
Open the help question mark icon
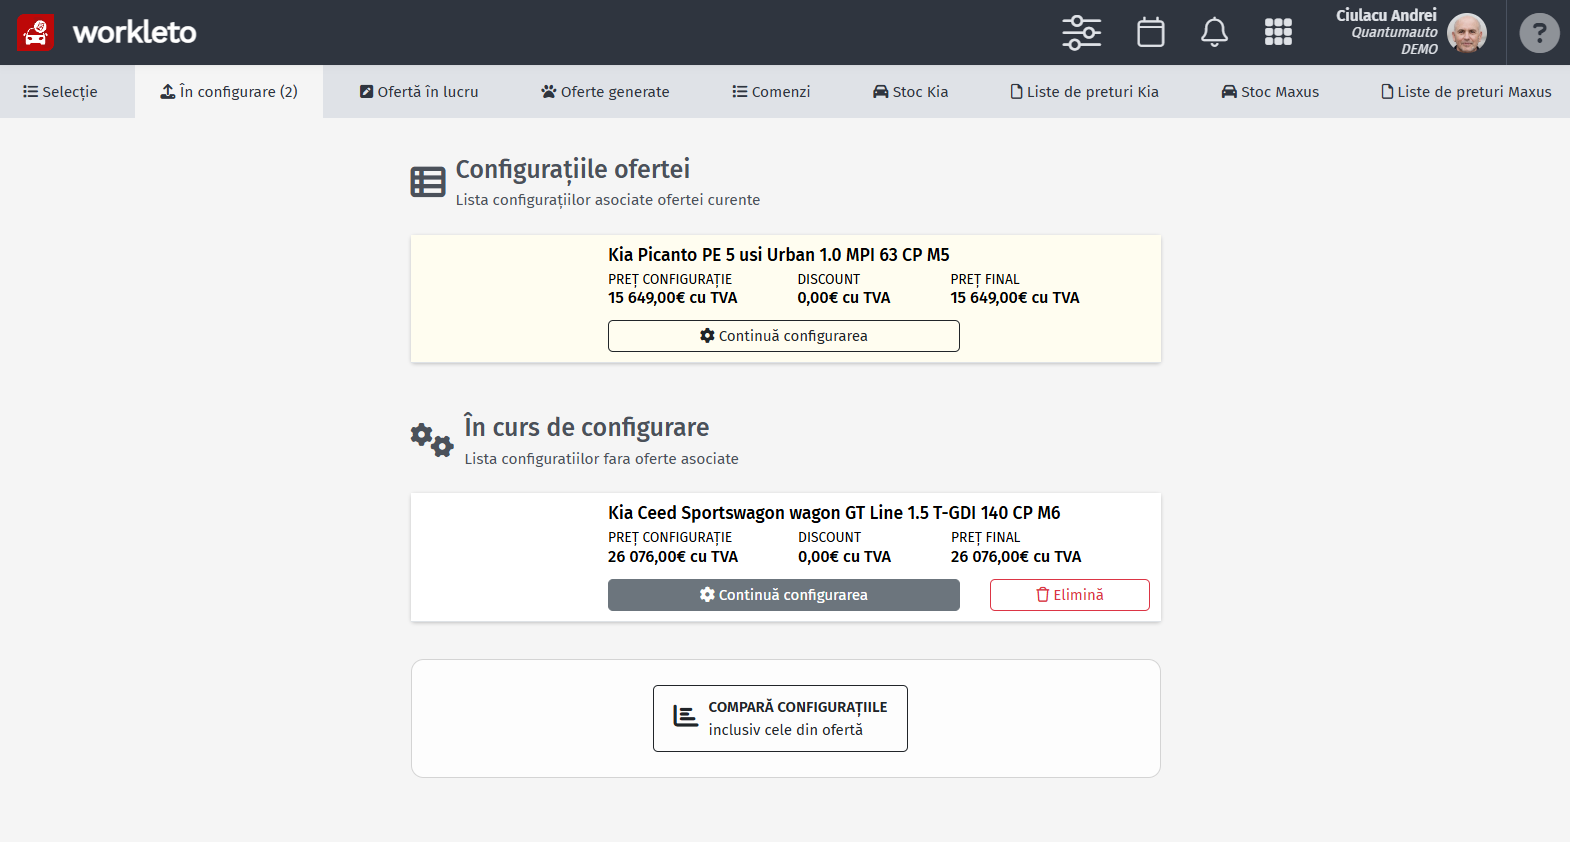point(1539,33)
